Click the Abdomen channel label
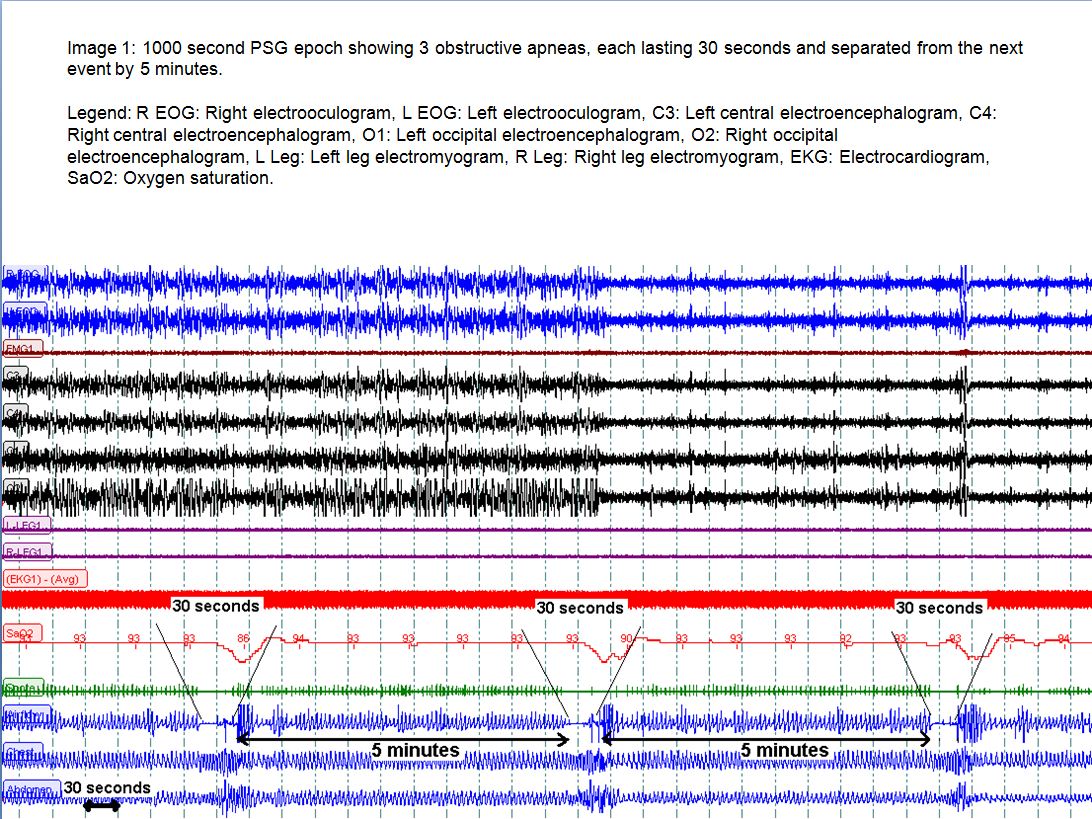This screenshot has width=1092, height=819. tap(31, 788)
